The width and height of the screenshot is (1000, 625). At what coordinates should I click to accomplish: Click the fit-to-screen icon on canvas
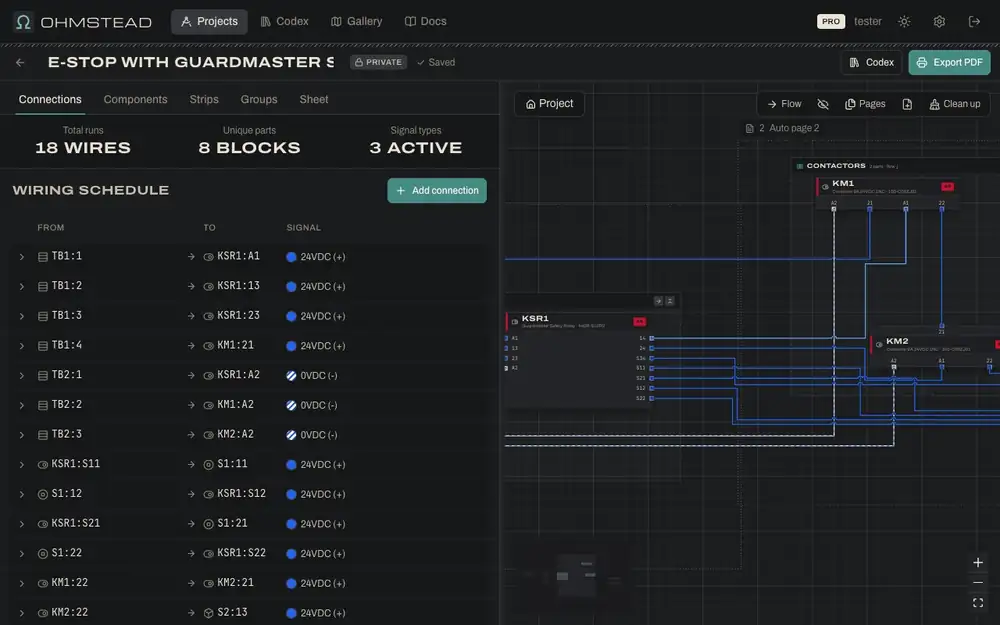coord(978,603)
